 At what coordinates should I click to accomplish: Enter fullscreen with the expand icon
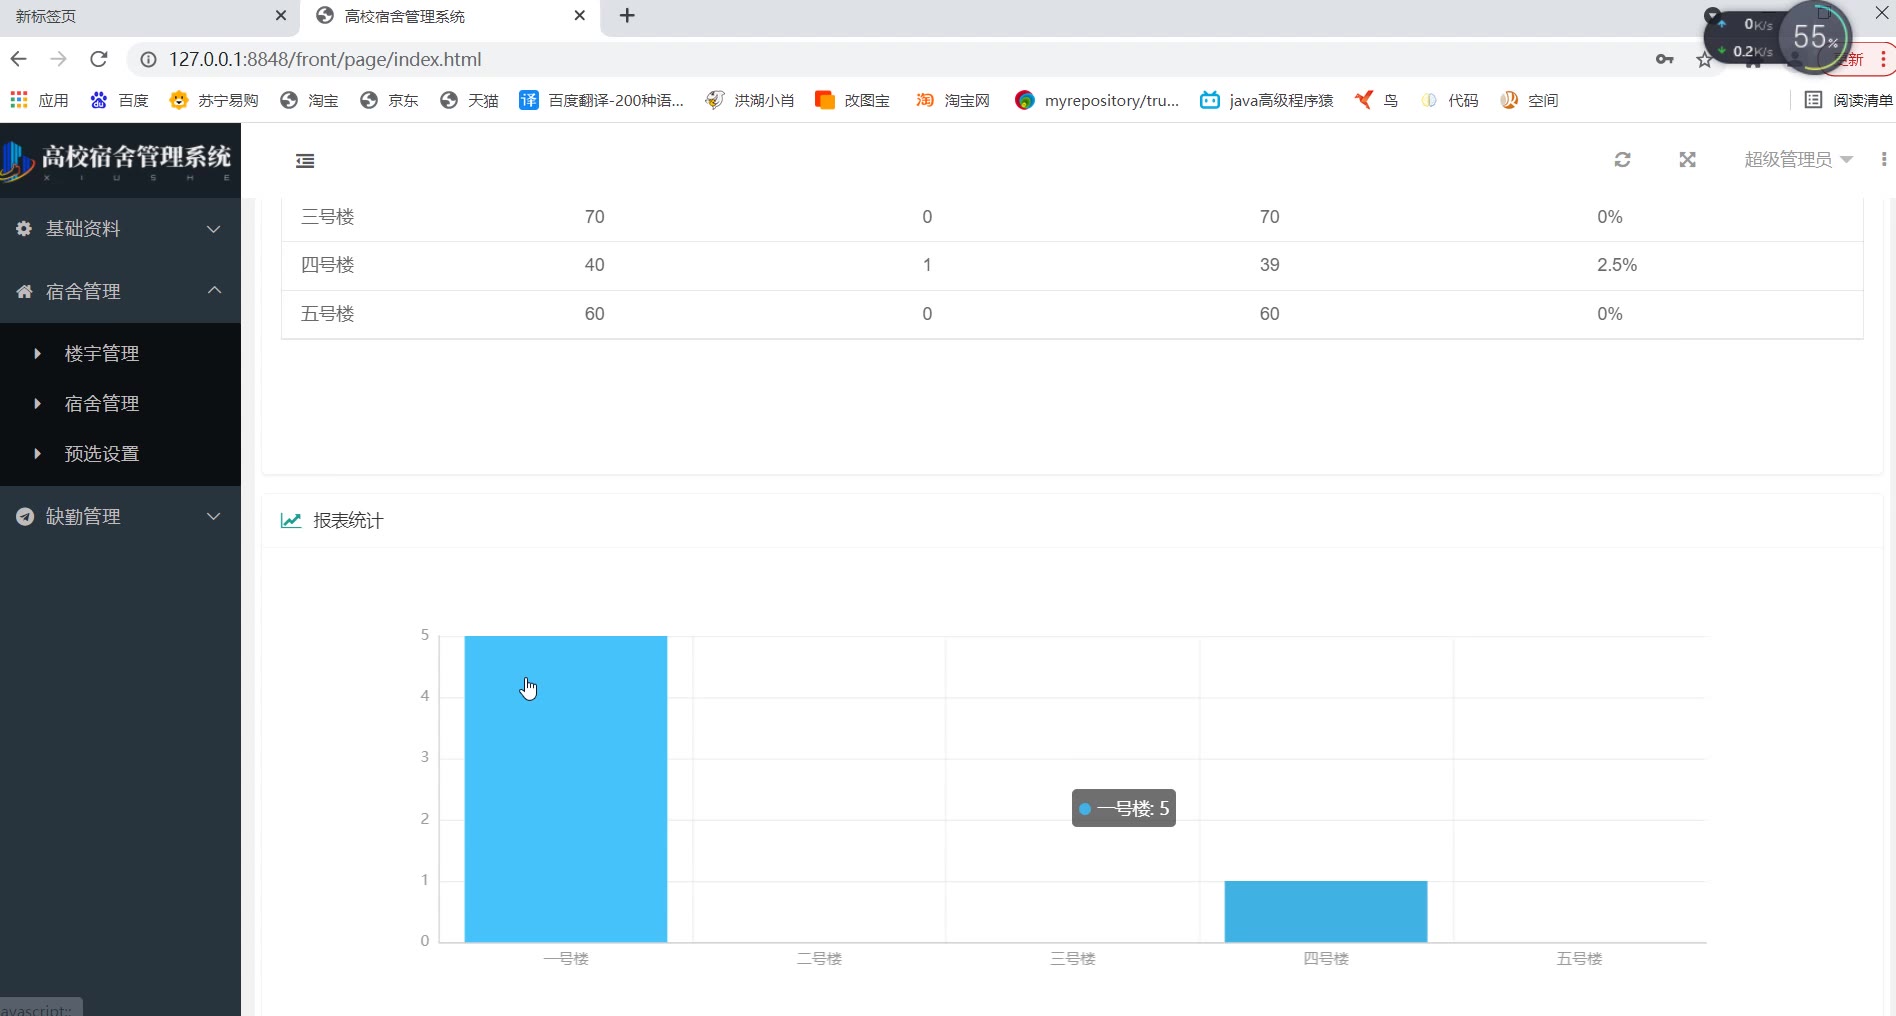pyautogui.click(x=1687, y=160)
